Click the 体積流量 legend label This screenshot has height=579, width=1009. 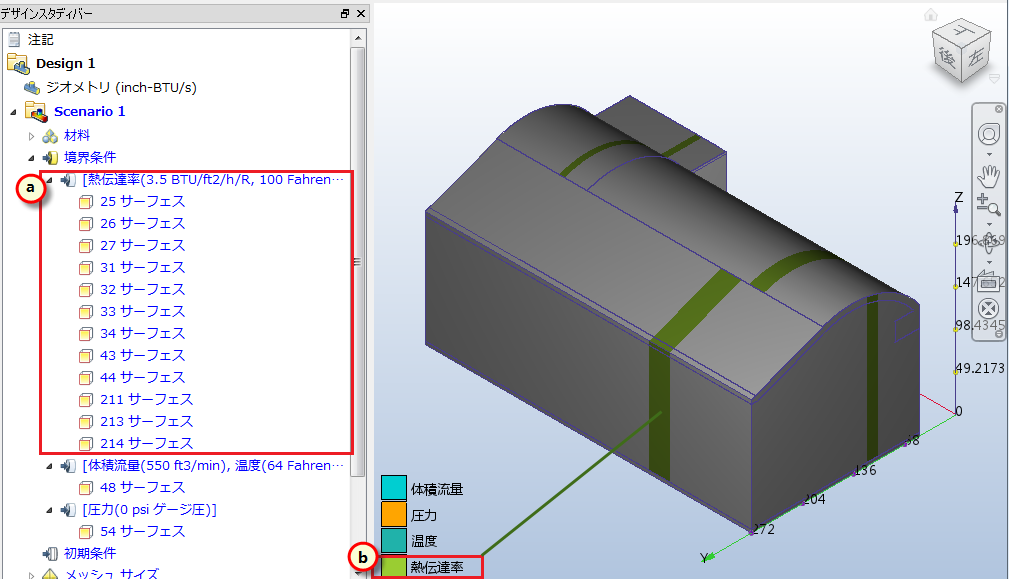[437, 490]
